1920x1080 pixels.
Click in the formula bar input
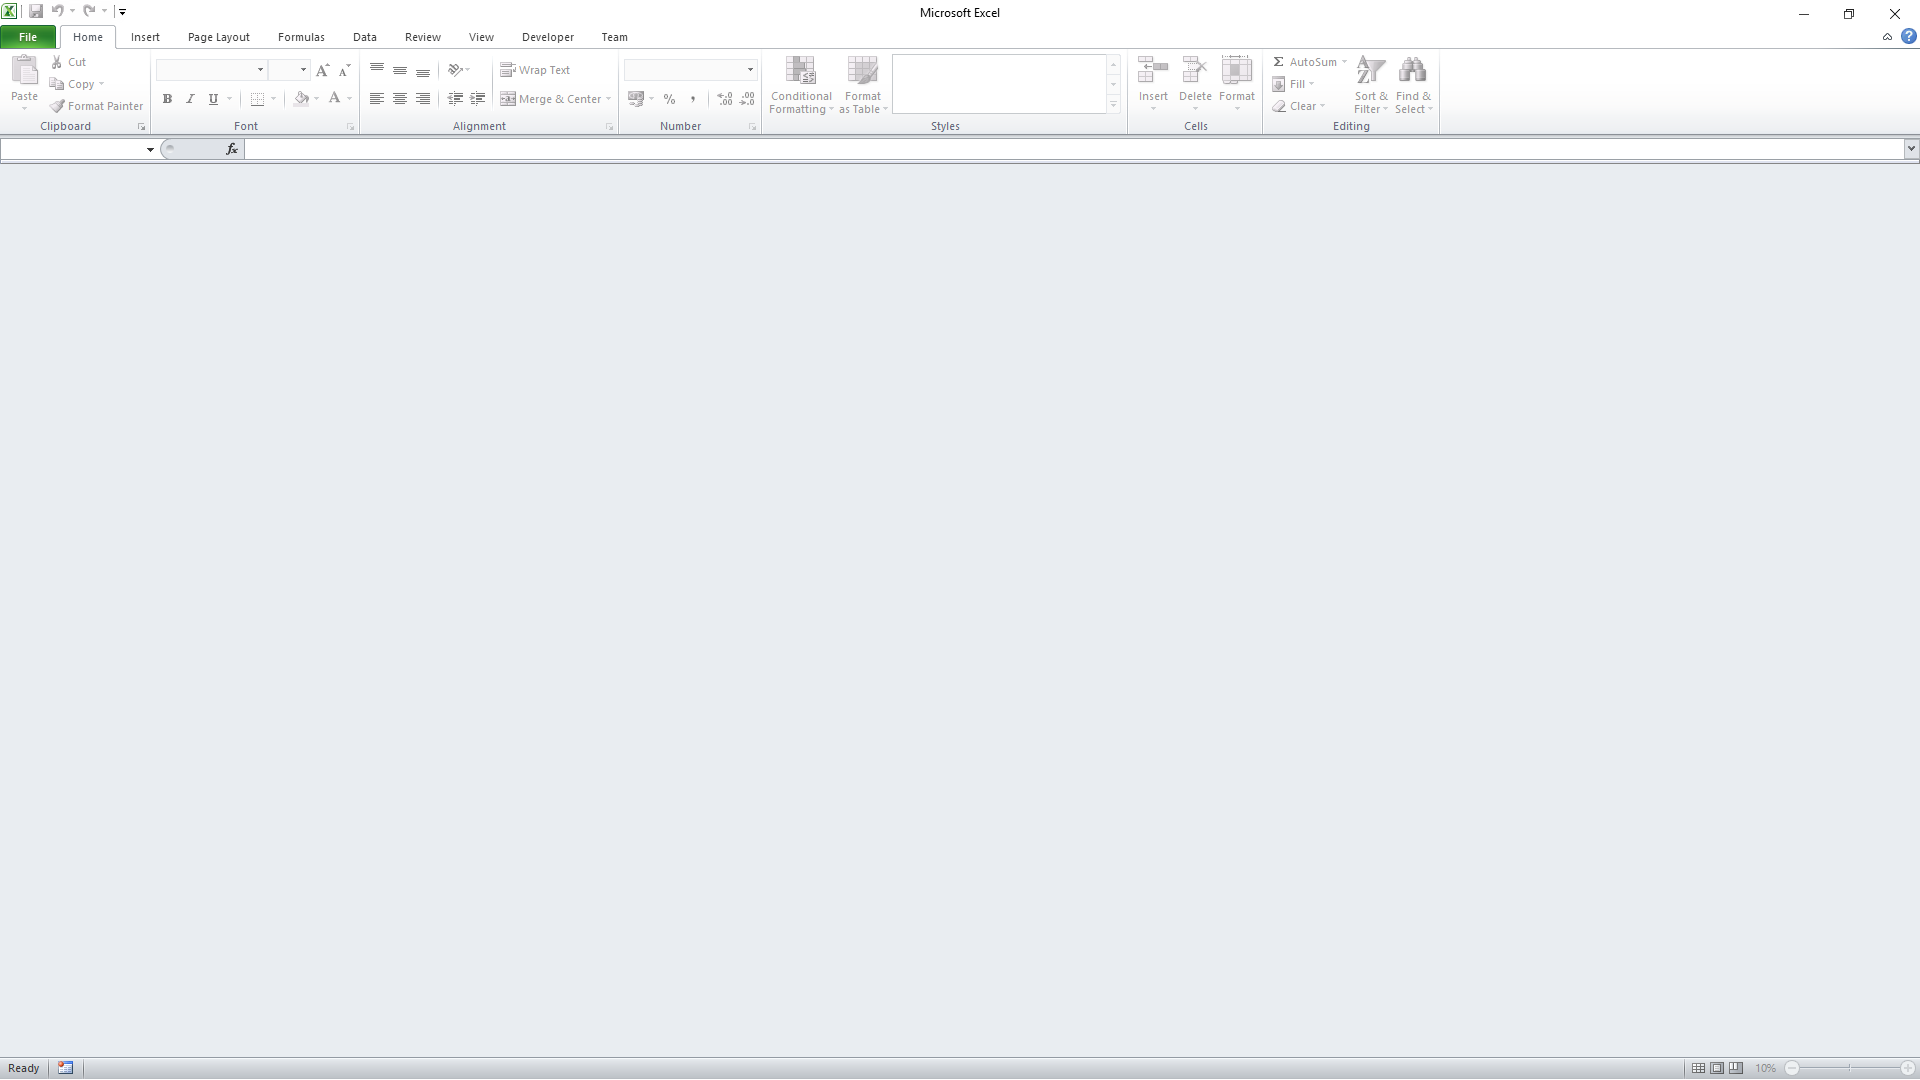coord(1074,149)
